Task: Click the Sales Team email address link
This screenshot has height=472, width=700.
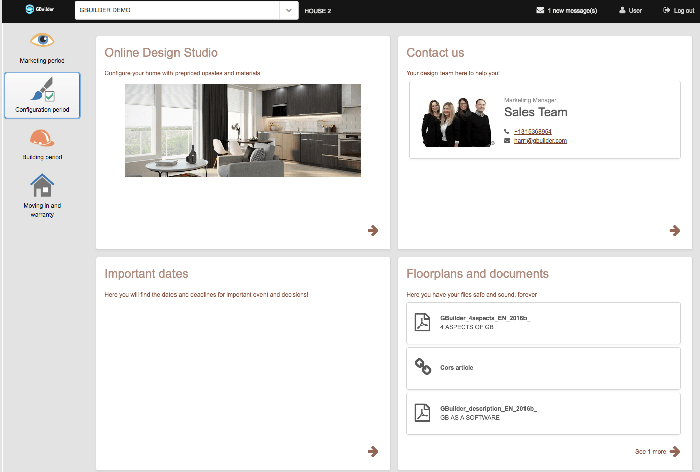Action: 540,141
